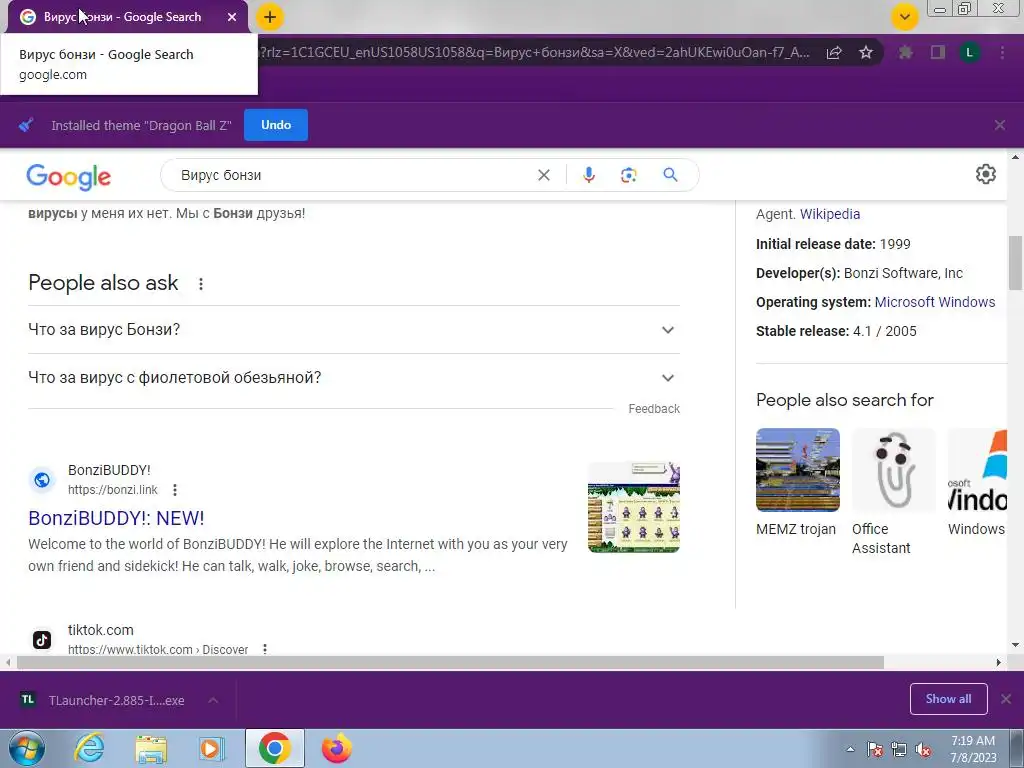This screenshot has width=1024, height=768.
Task: Open profile L avatar
Action: click(x=970, y=52)
